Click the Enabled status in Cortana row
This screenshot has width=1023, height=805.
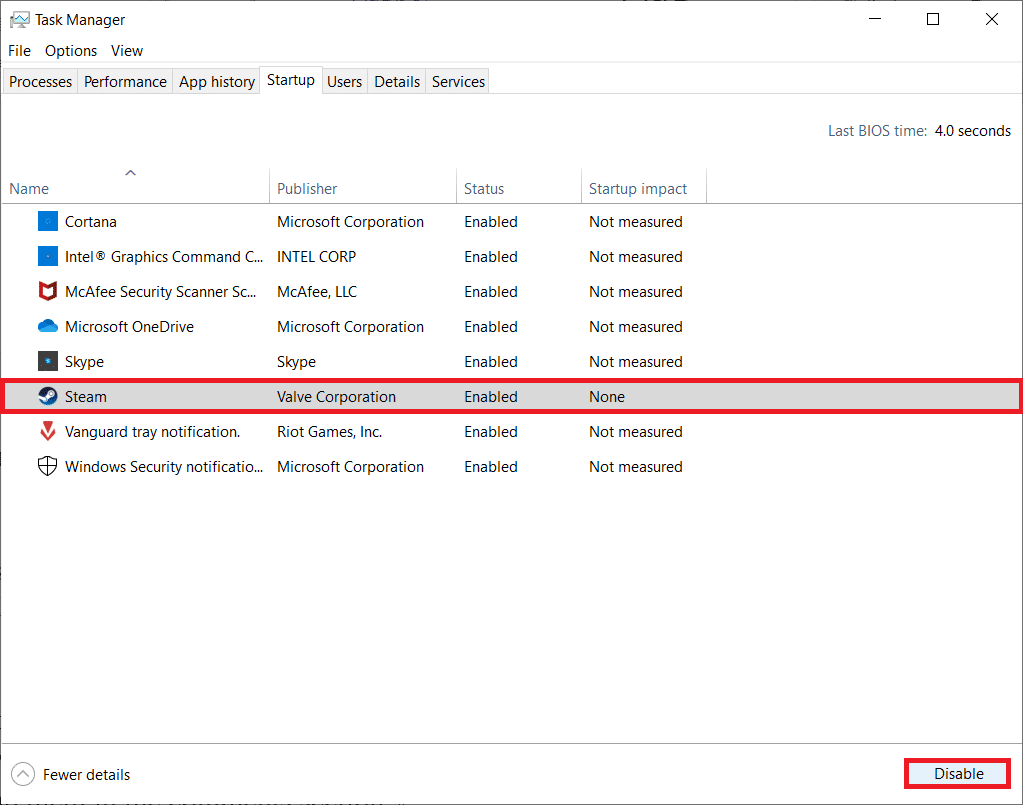tap(491, 222)
